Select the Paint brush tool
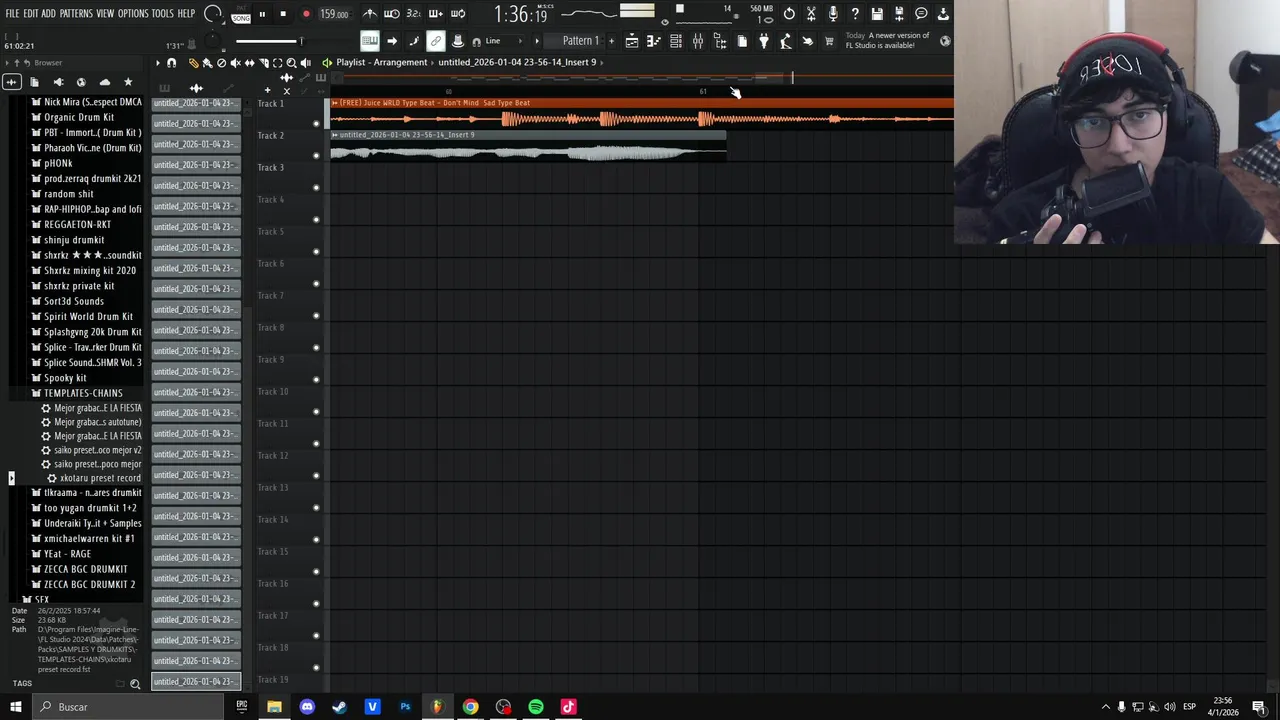Screen dimensions: 1280x720 [207, 63]
